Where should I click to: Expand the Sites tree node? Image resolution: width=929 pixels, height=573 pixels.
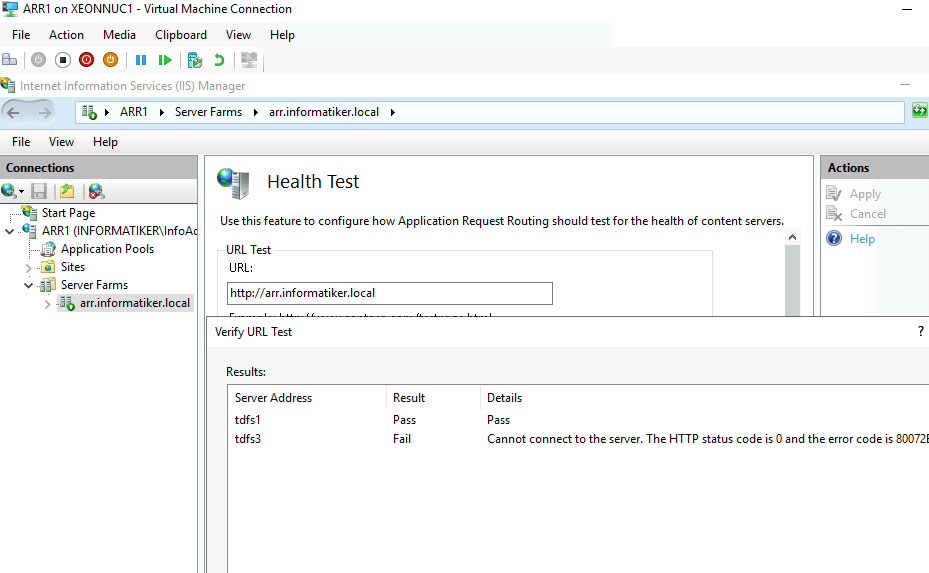28,268
